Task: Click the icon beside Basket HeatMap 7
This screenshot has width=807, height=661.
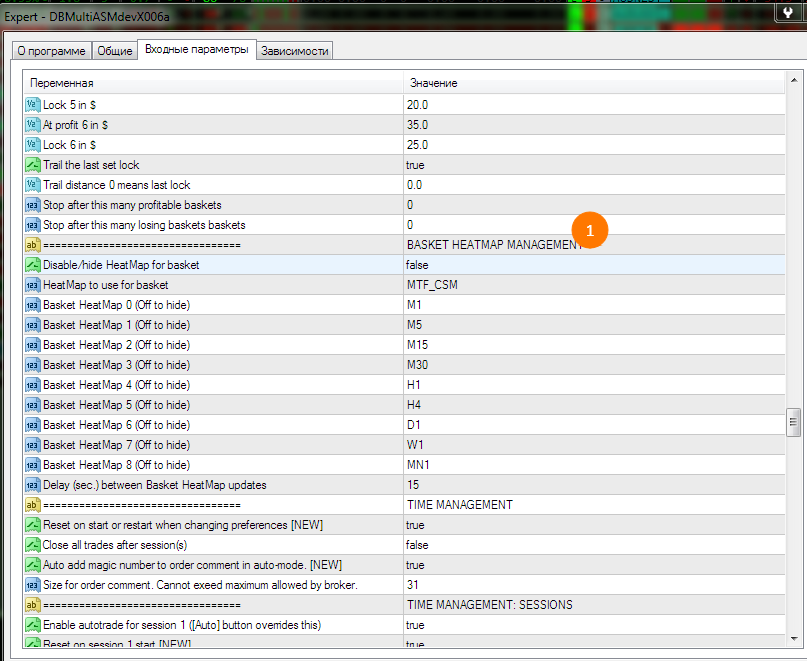Action: click(x=32, y=445)
